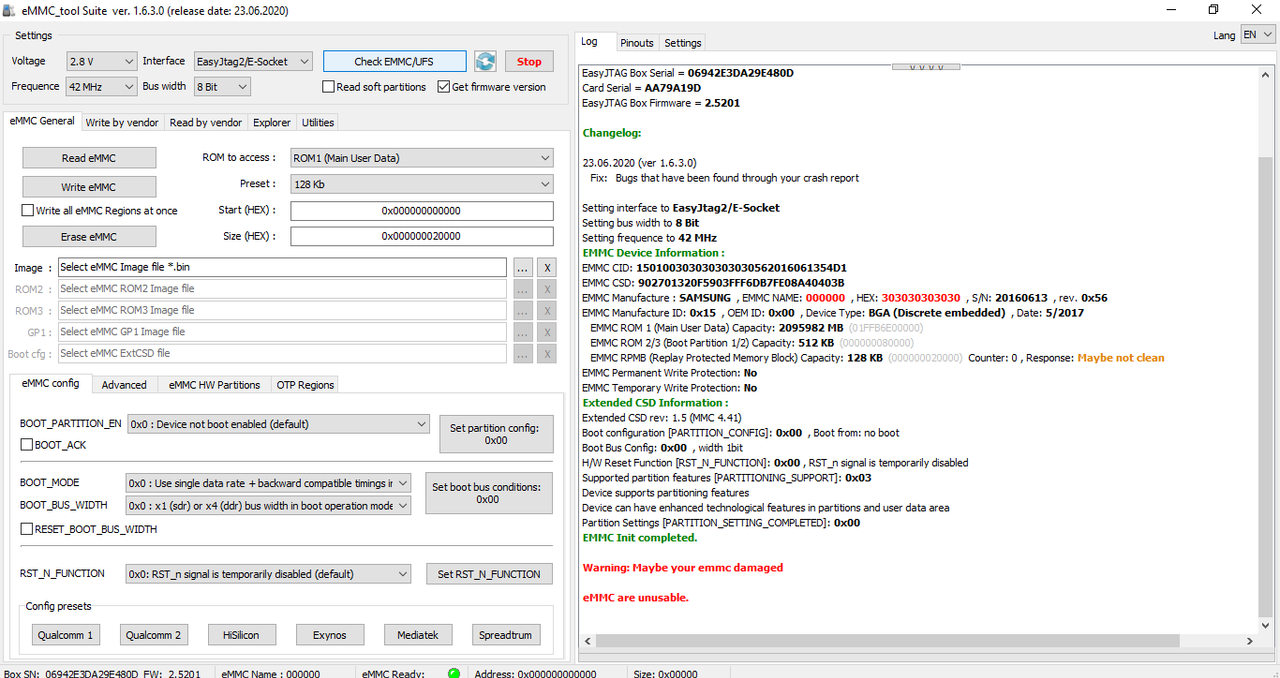
Task: Click the eMMC Ready green status indicator
Action: coord(454,674)
